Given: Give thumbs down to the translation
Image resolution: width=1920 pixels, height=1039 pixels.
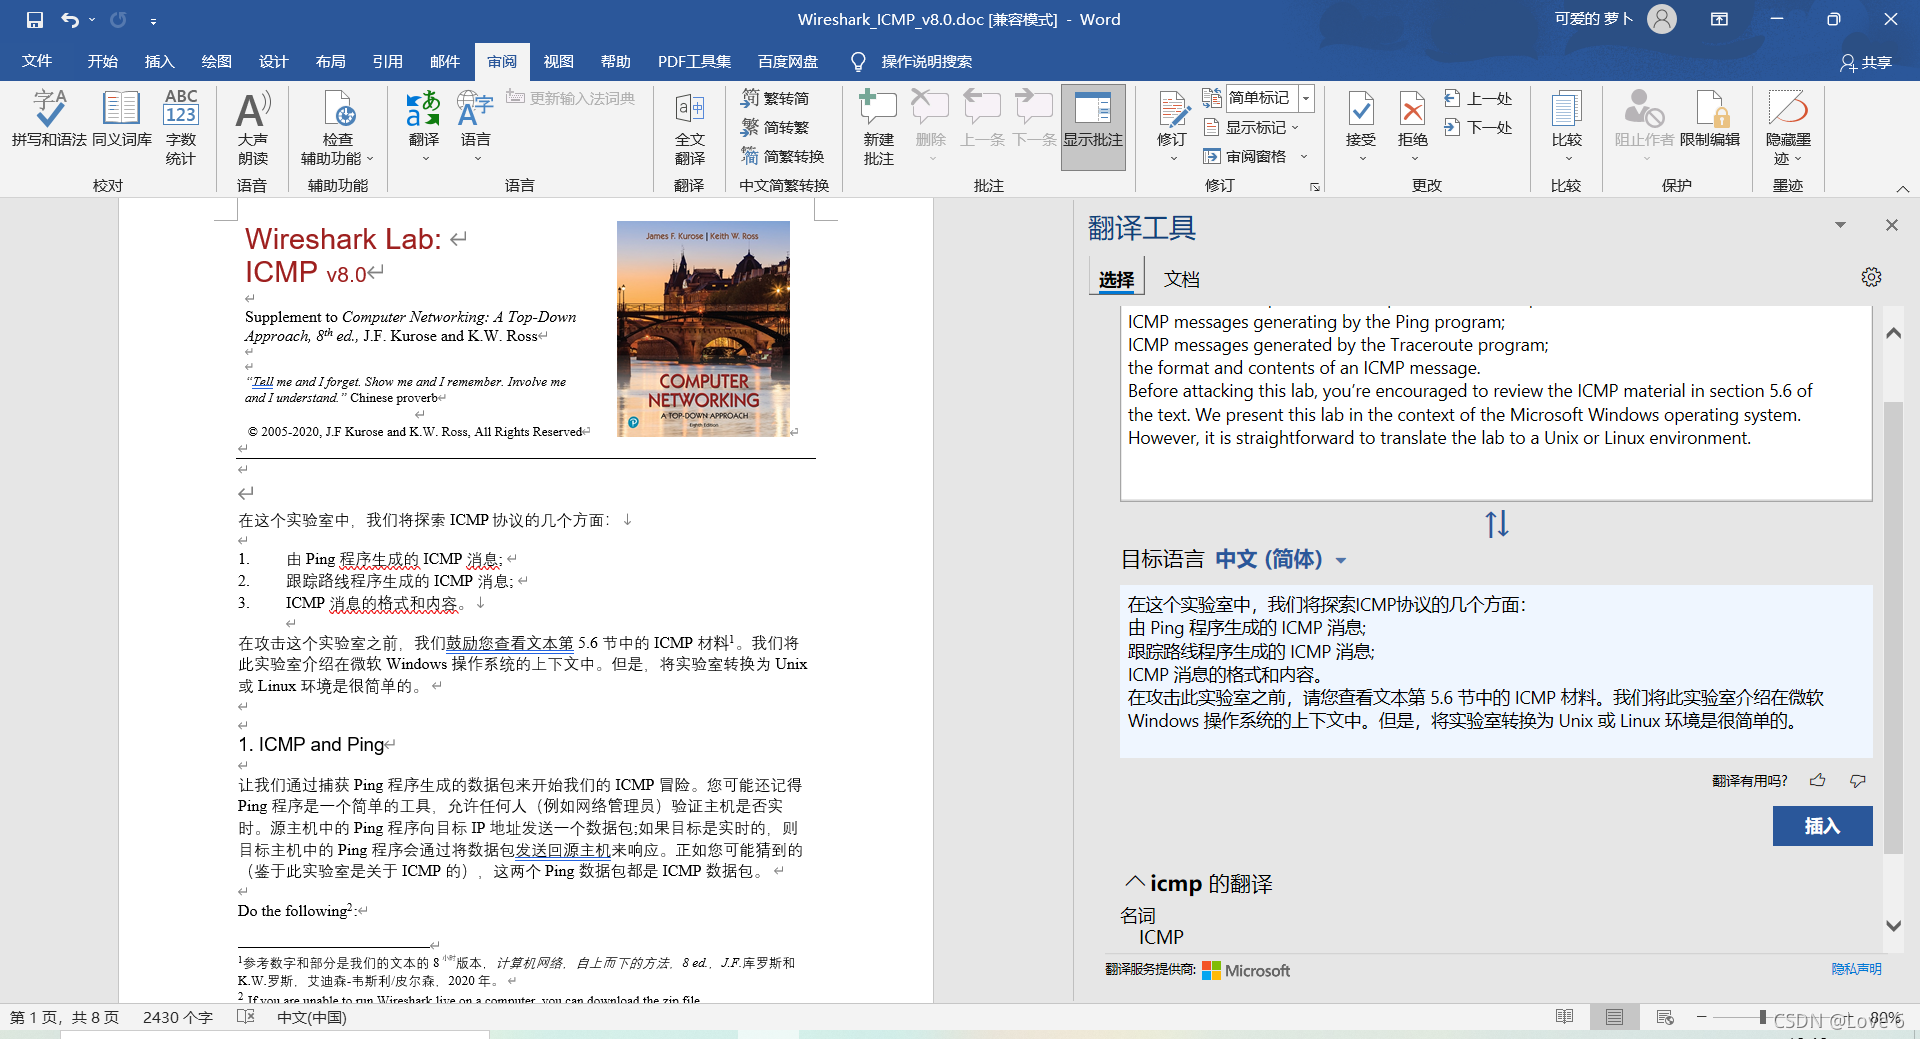Looking at the screenshot, I should tap(1858, 780).
